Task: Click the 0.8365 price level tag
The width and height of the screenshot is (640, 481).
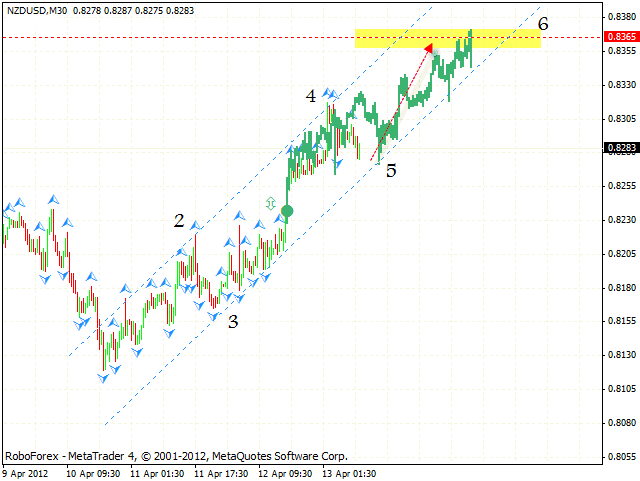Action: click(x=621, y=36)
